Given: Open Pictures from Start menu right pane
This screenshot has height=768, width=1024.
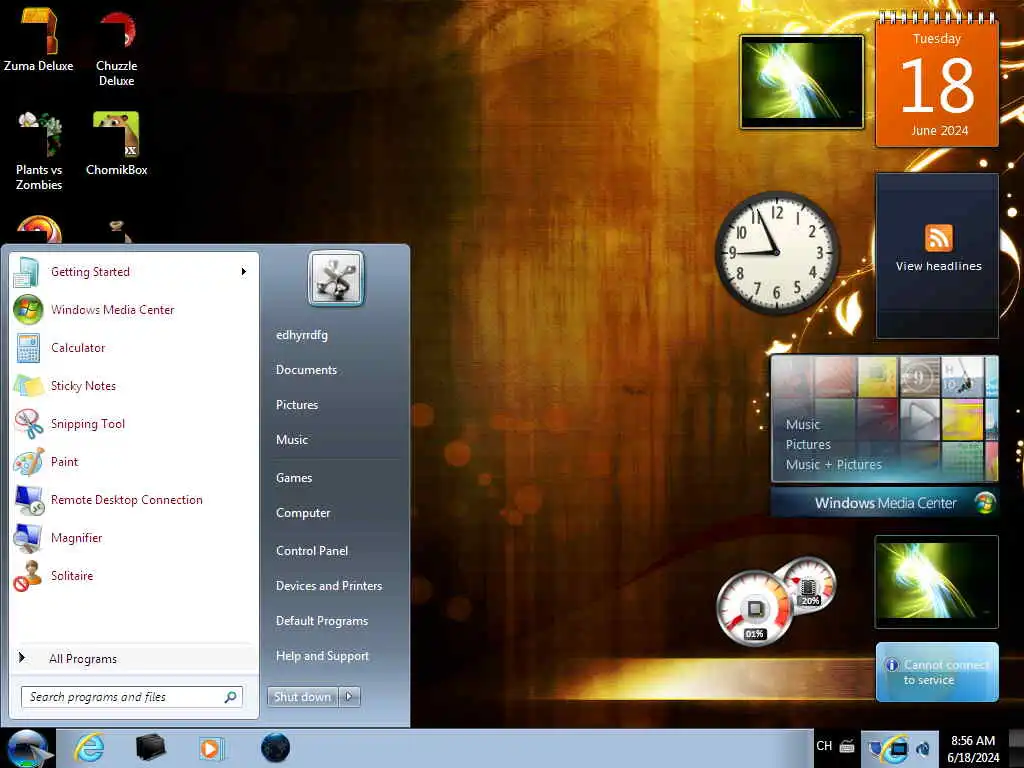Looking at the screenshot, I should coord(296,405).
